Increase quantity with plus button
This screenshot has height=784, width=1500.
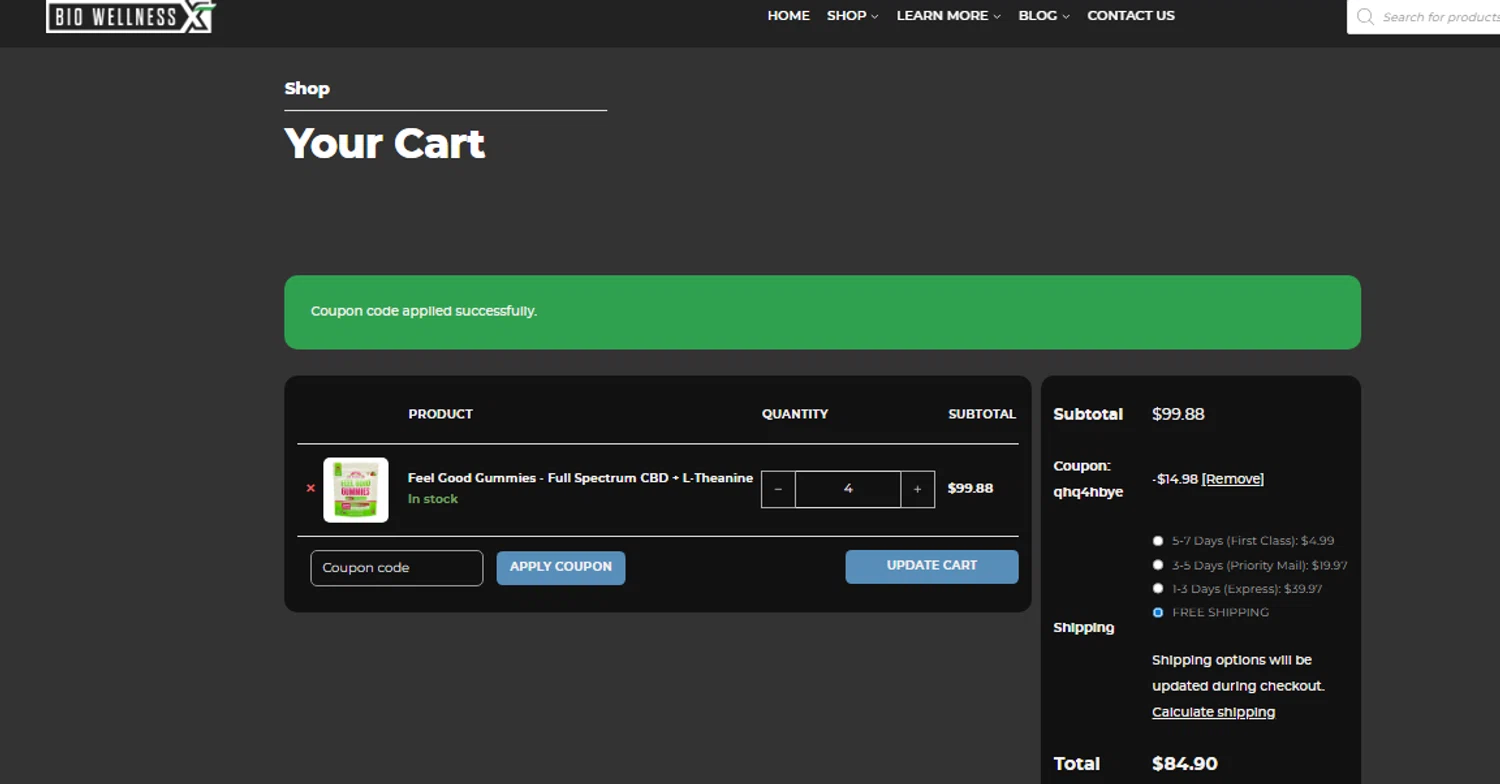pyautogui.click(x=917, y=489)
